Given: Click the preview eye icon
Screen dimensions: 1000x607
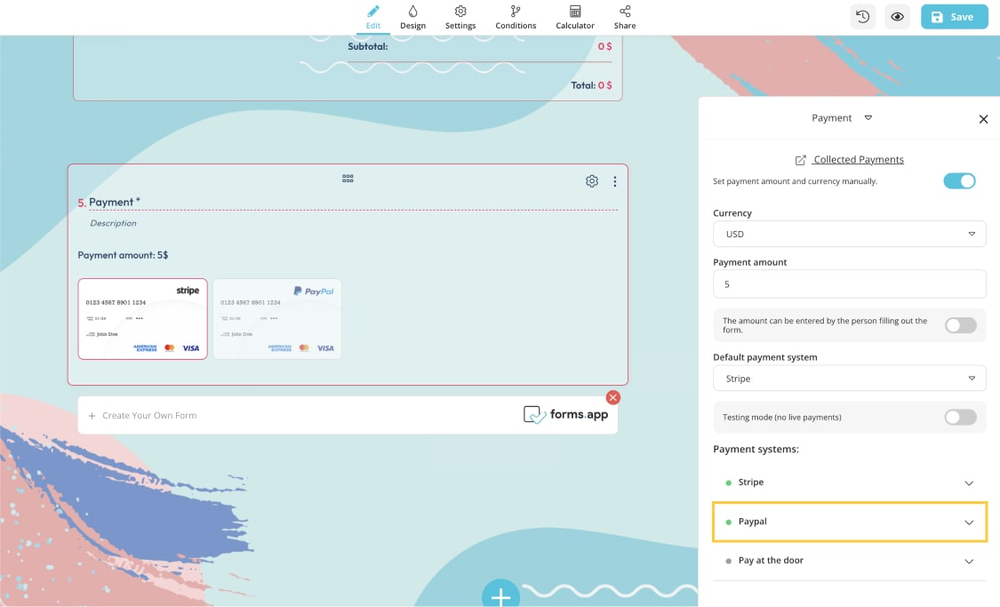Looking at the screenshot, I should point(897,17).
